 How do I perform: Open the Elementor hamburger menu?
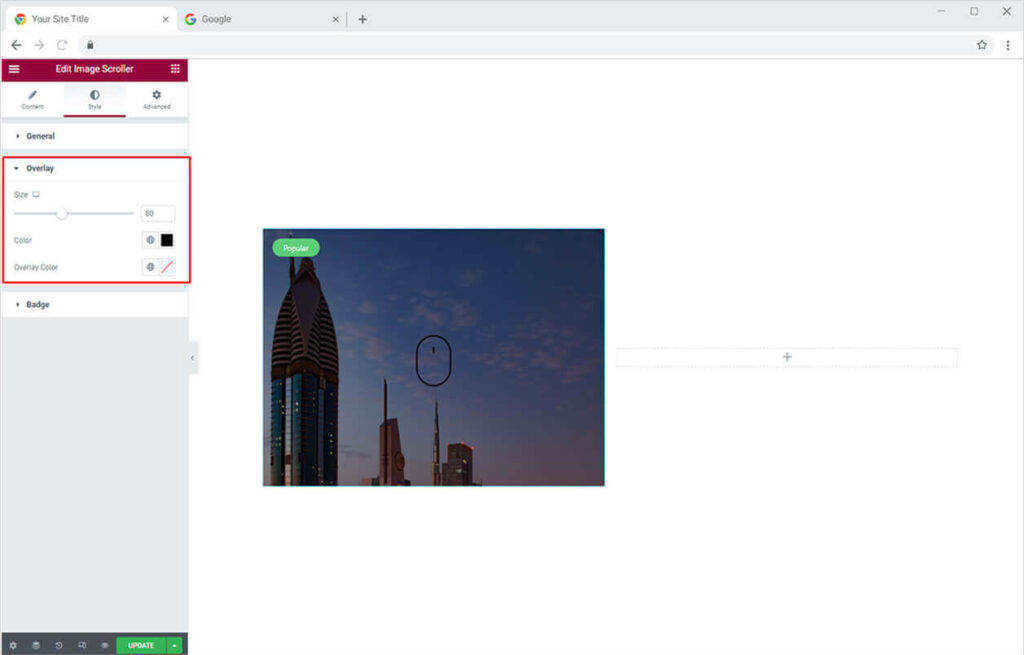(x=14, y=69)
